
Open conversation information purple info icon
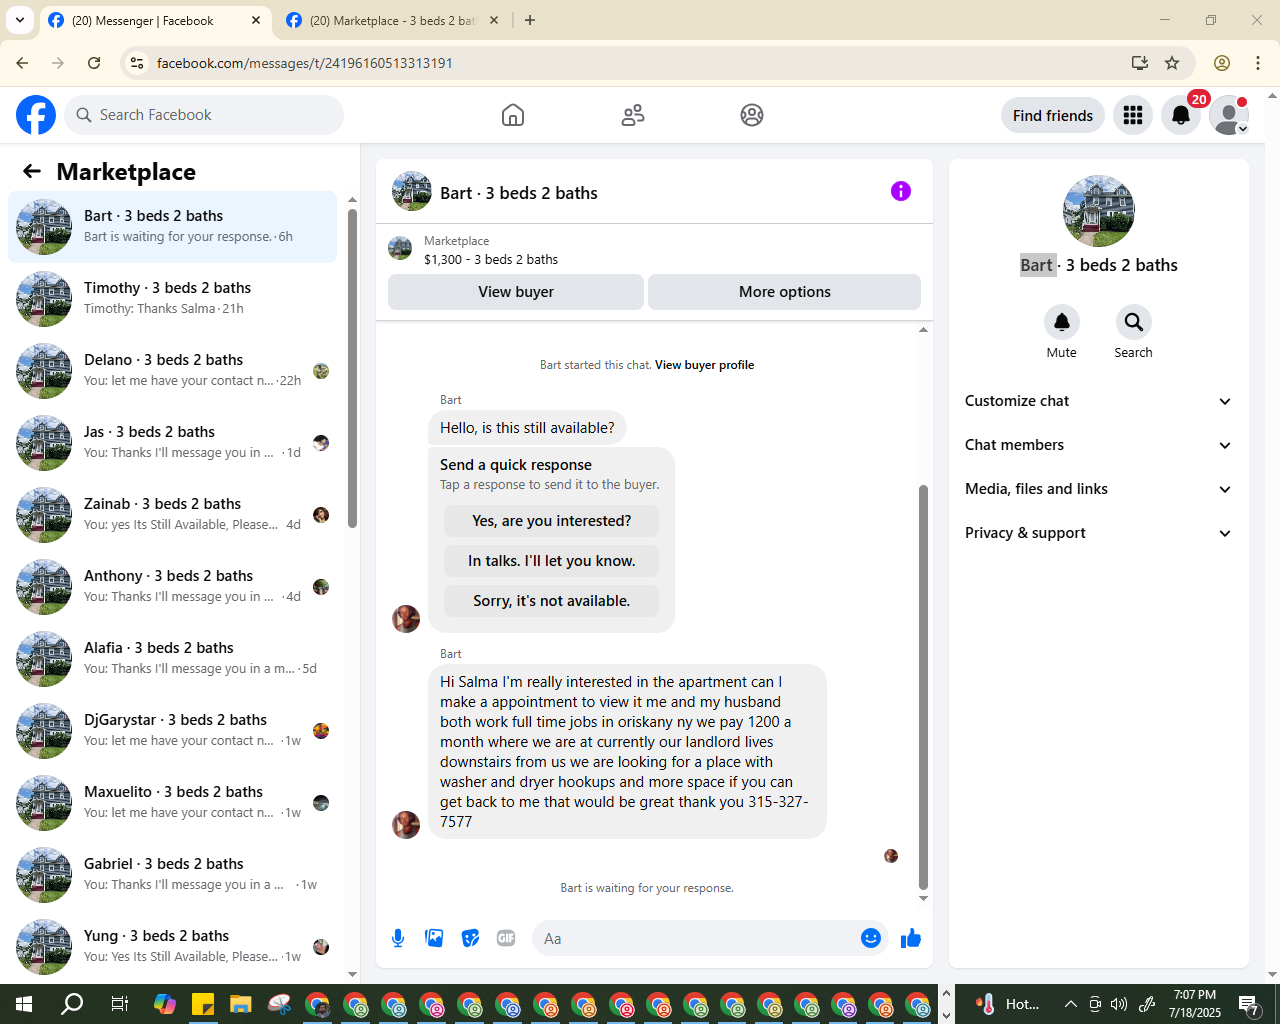[901, 191]
